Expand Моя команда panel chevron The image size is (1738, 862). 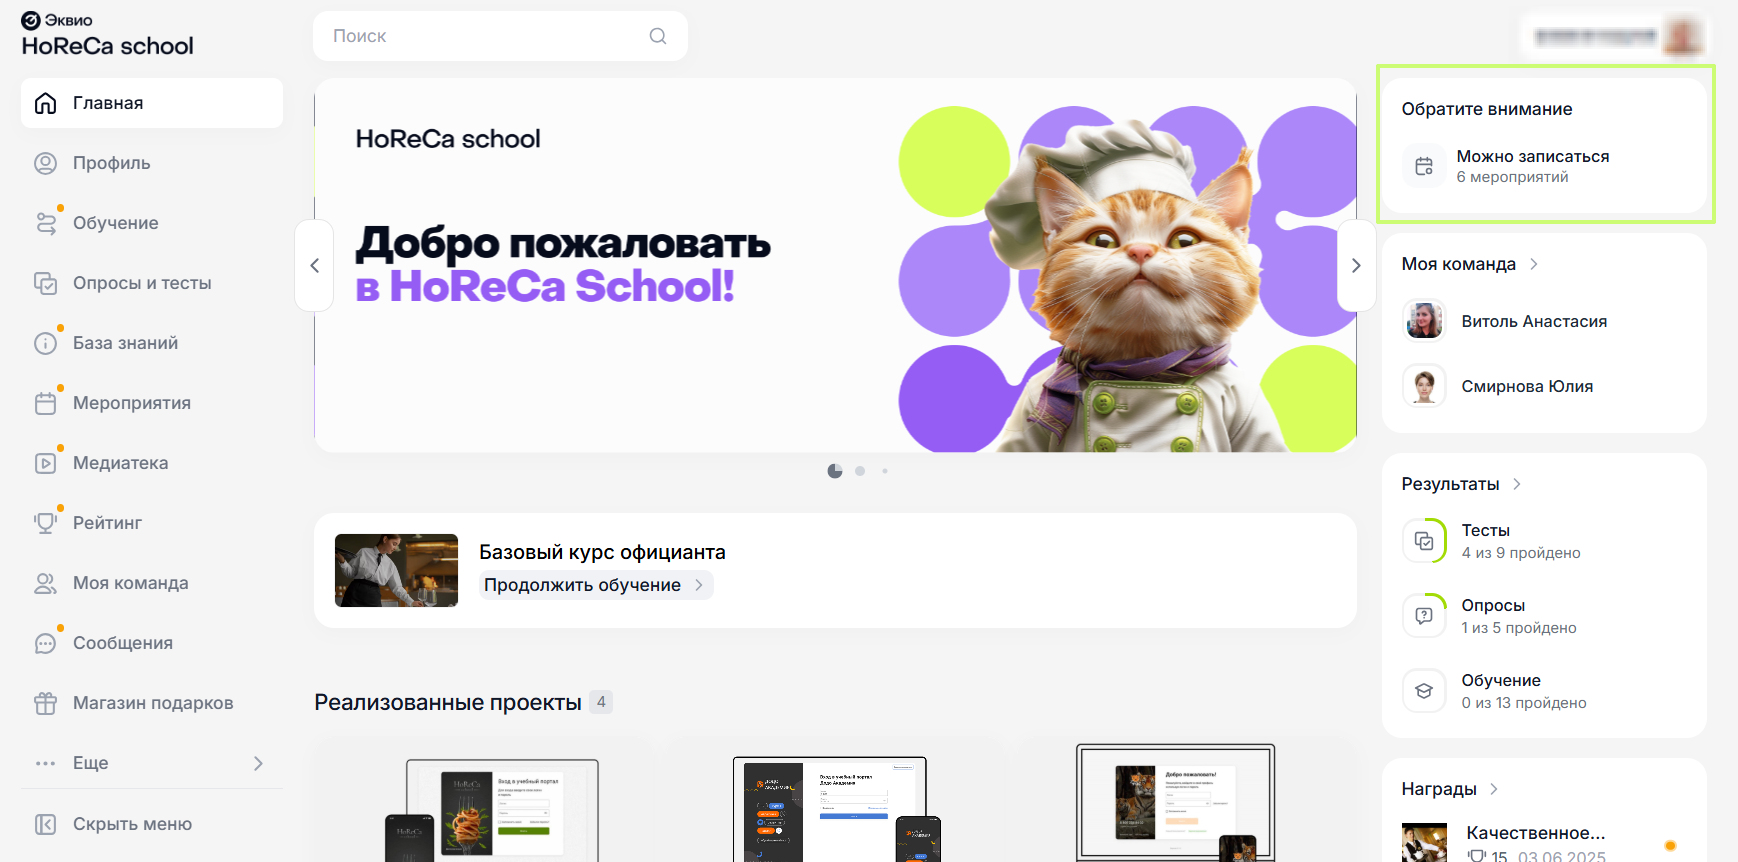1534,264
